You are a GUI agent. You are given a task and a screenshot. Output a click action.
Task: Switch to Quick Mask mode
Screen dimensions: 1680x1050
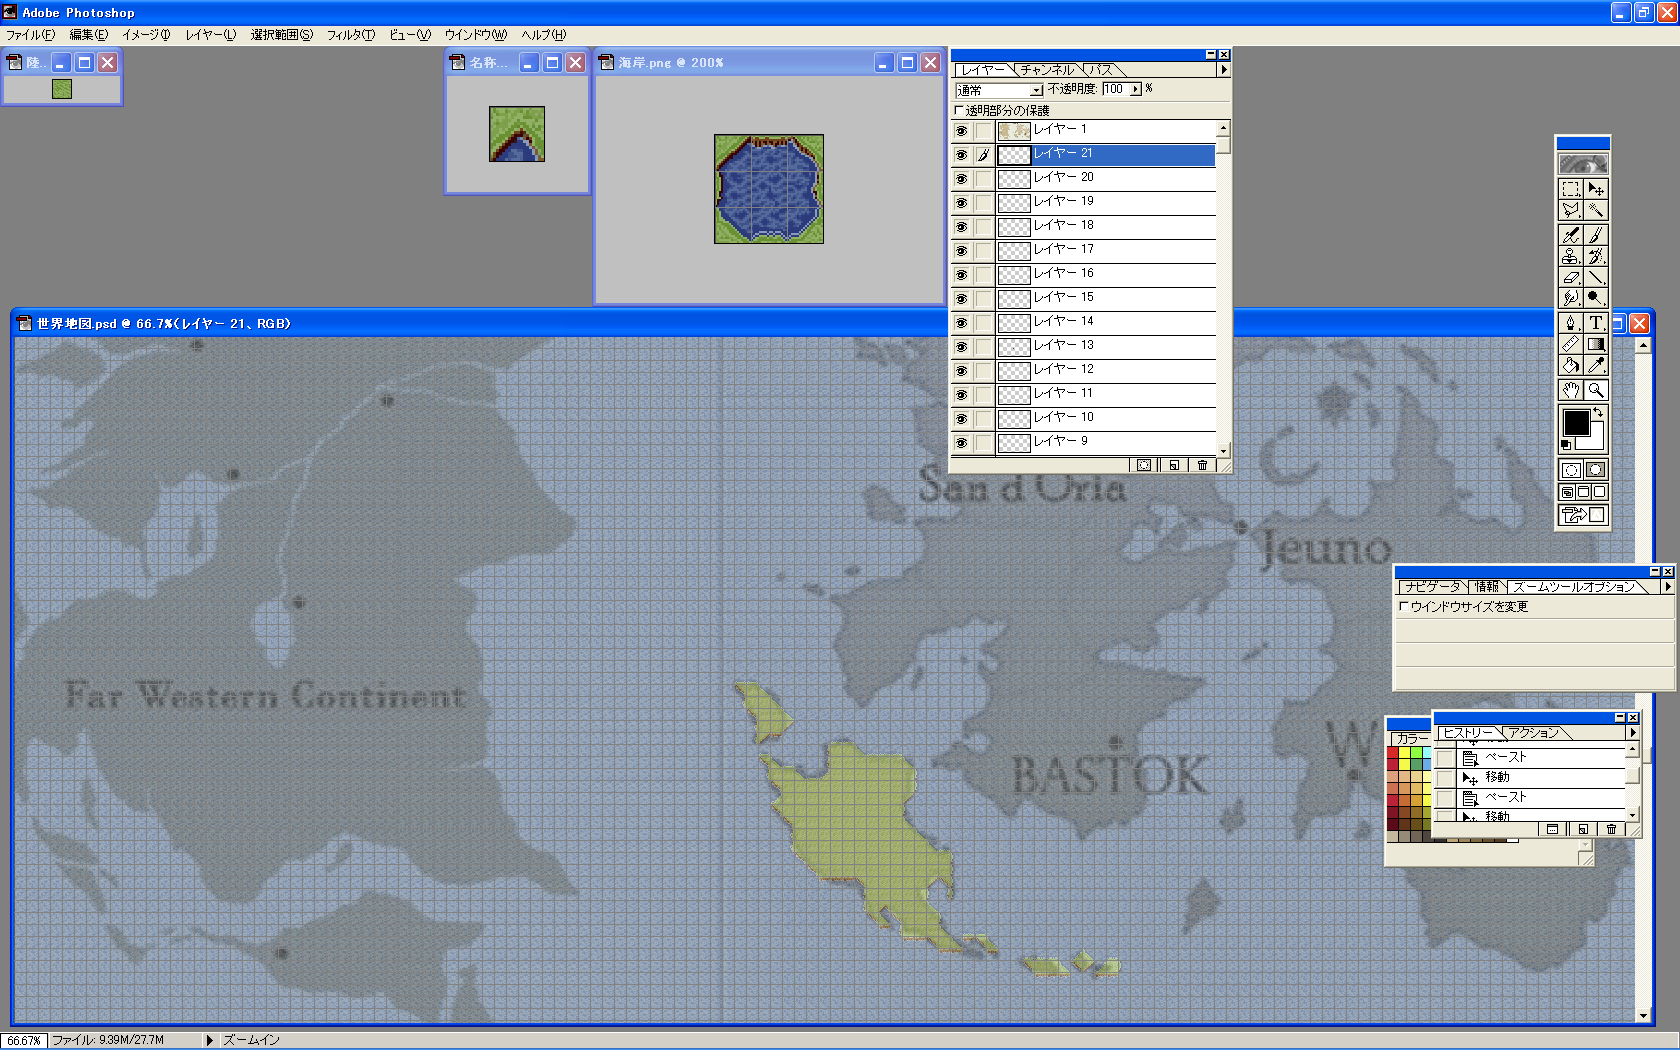[x=1596, y=470]
